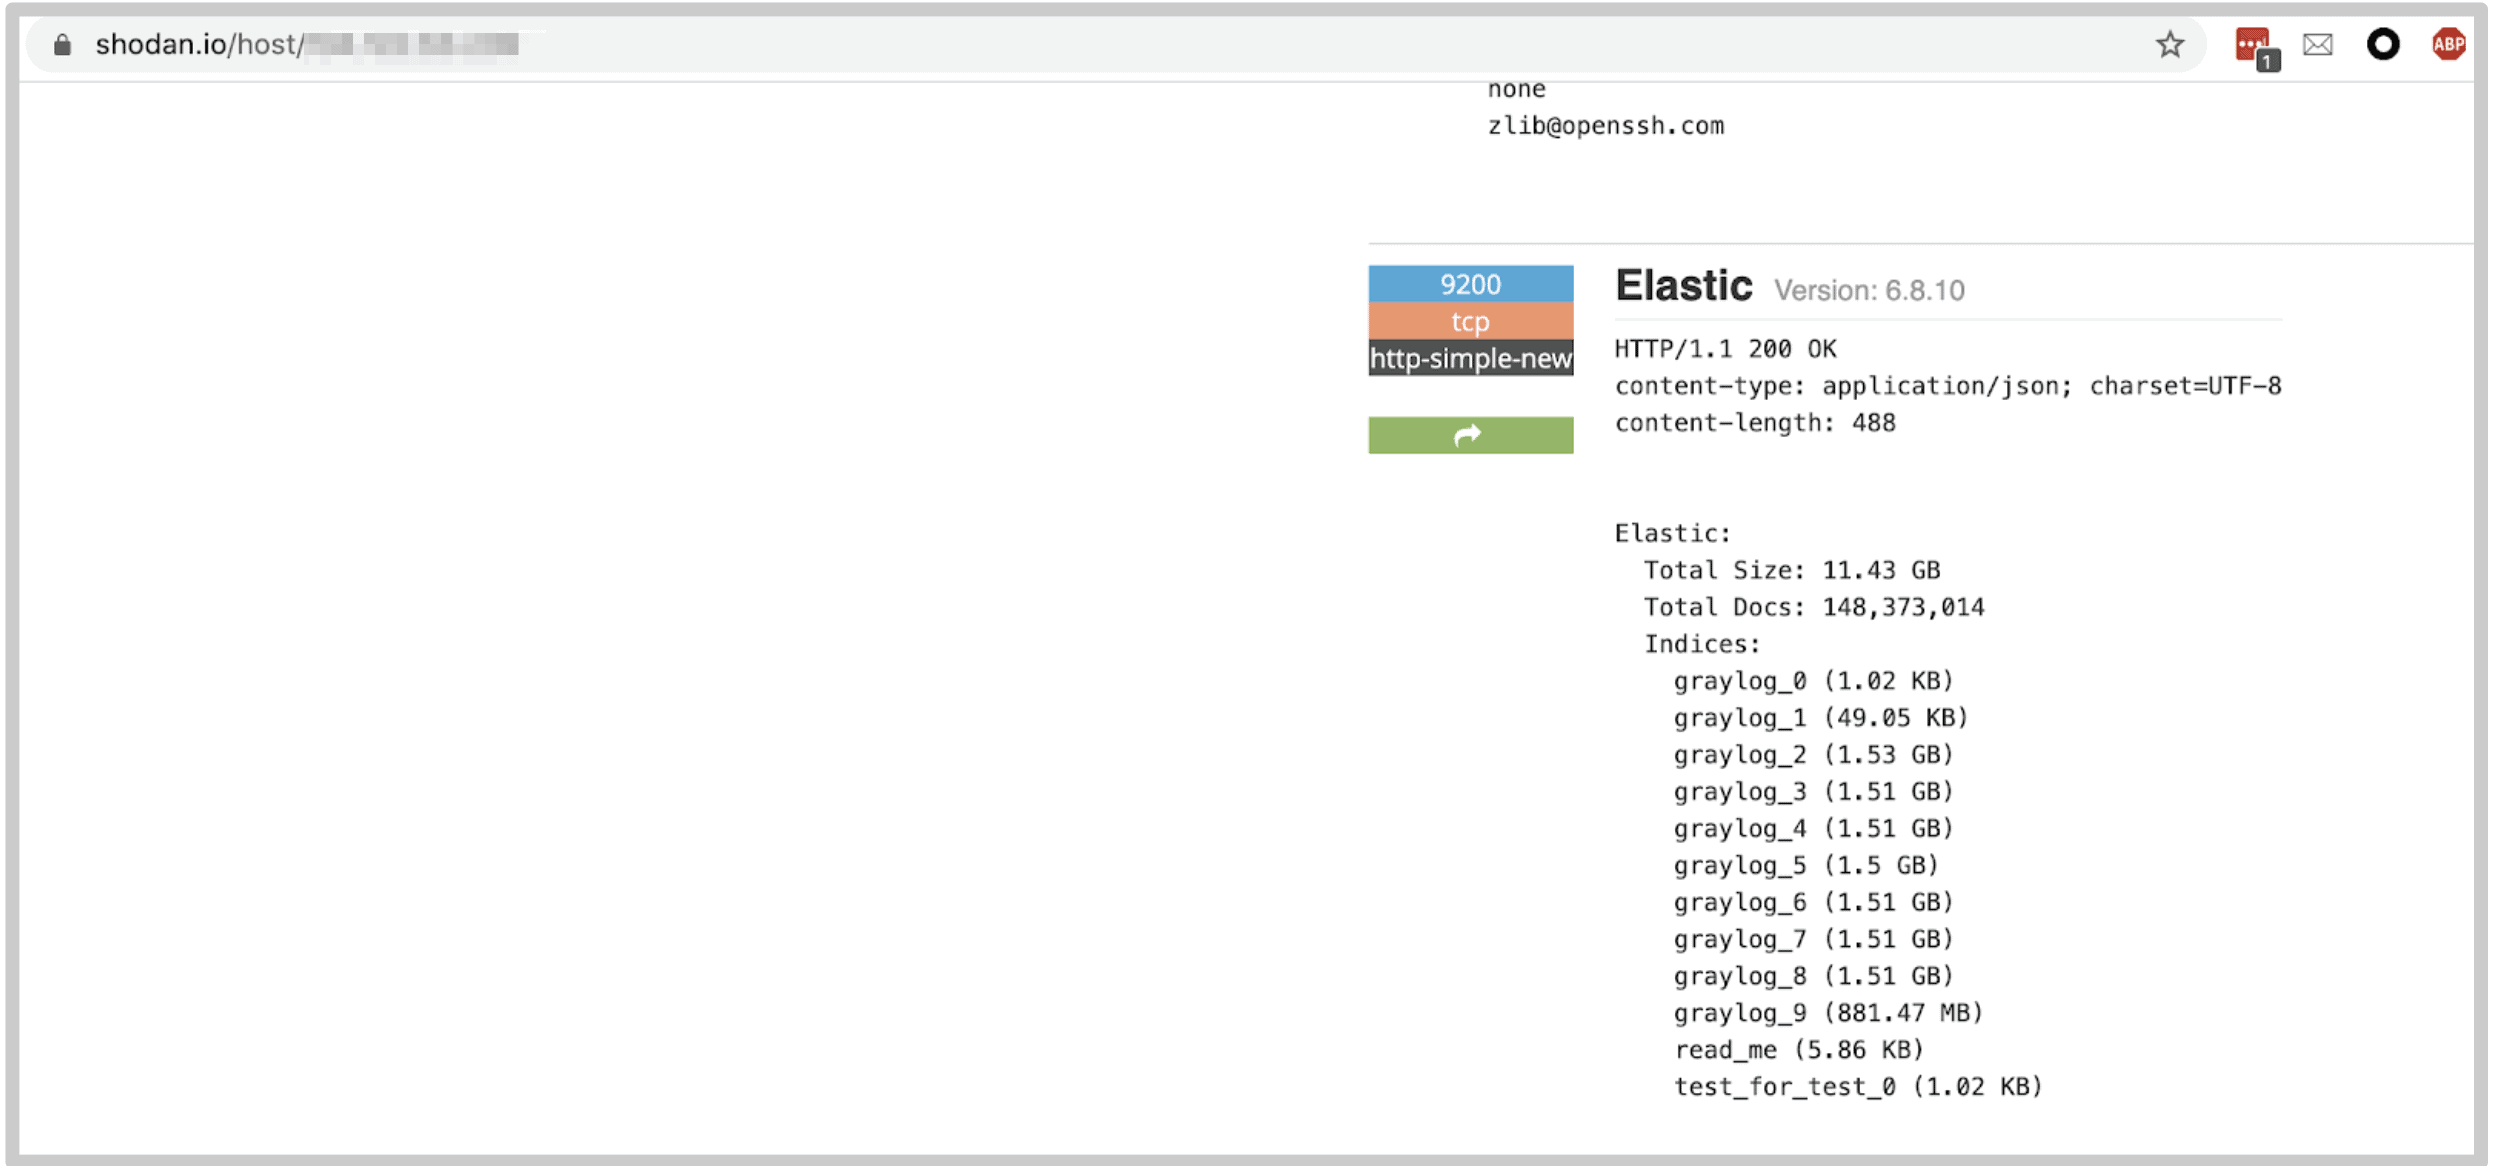
Task: Click the Total Size: 11.43 GB line
Action: [1792, 570]
